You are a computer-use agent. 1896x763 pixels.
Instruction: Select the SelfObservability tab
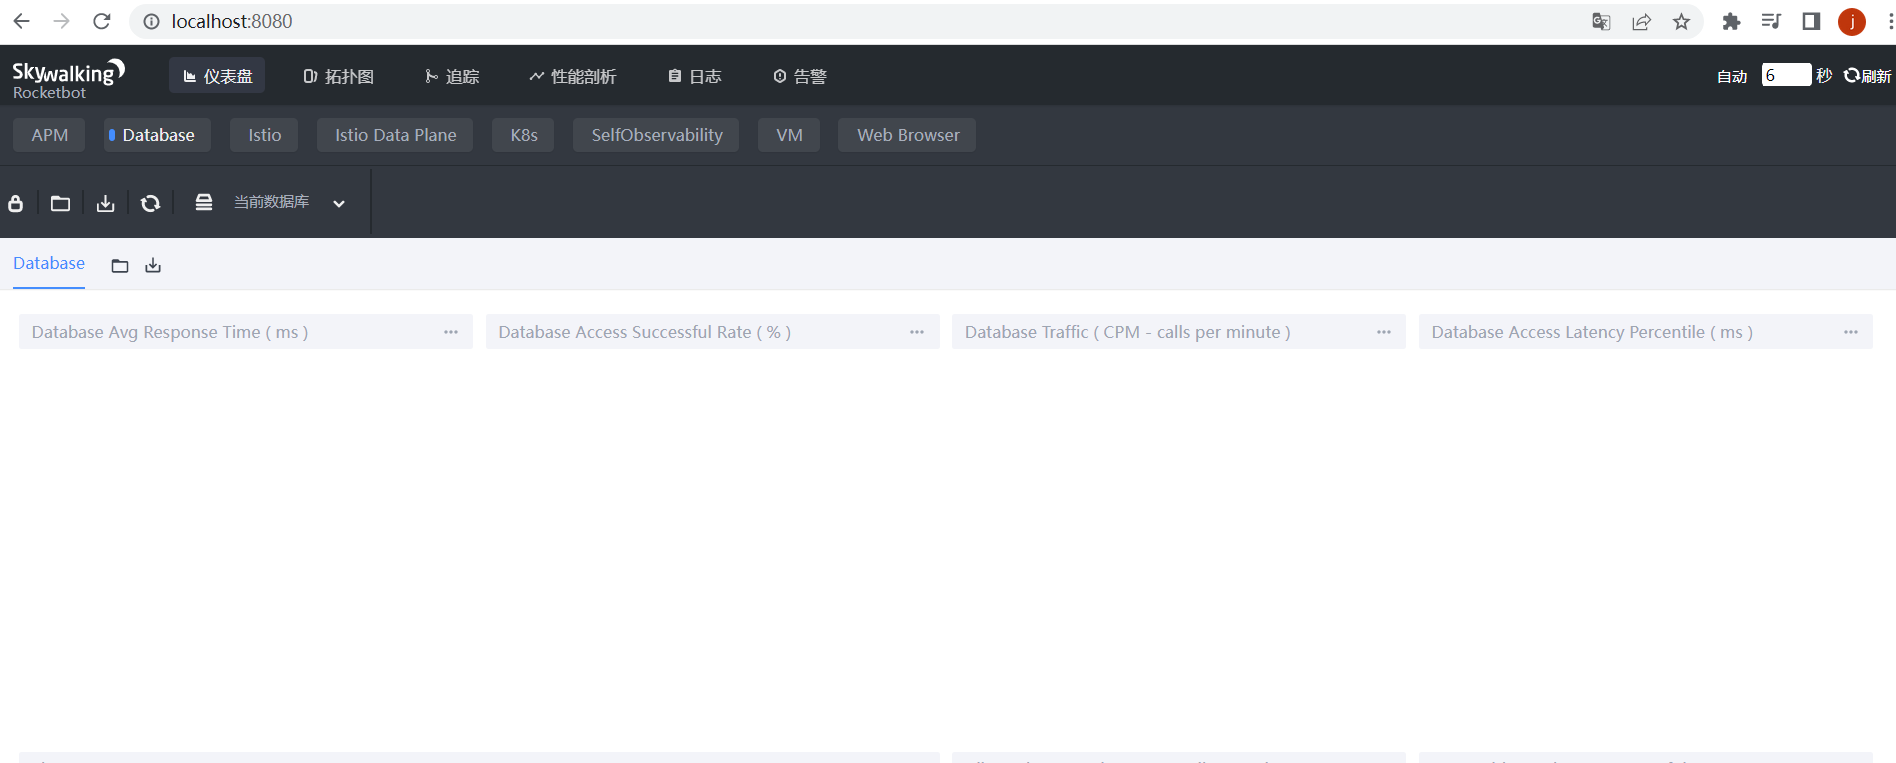656,135
